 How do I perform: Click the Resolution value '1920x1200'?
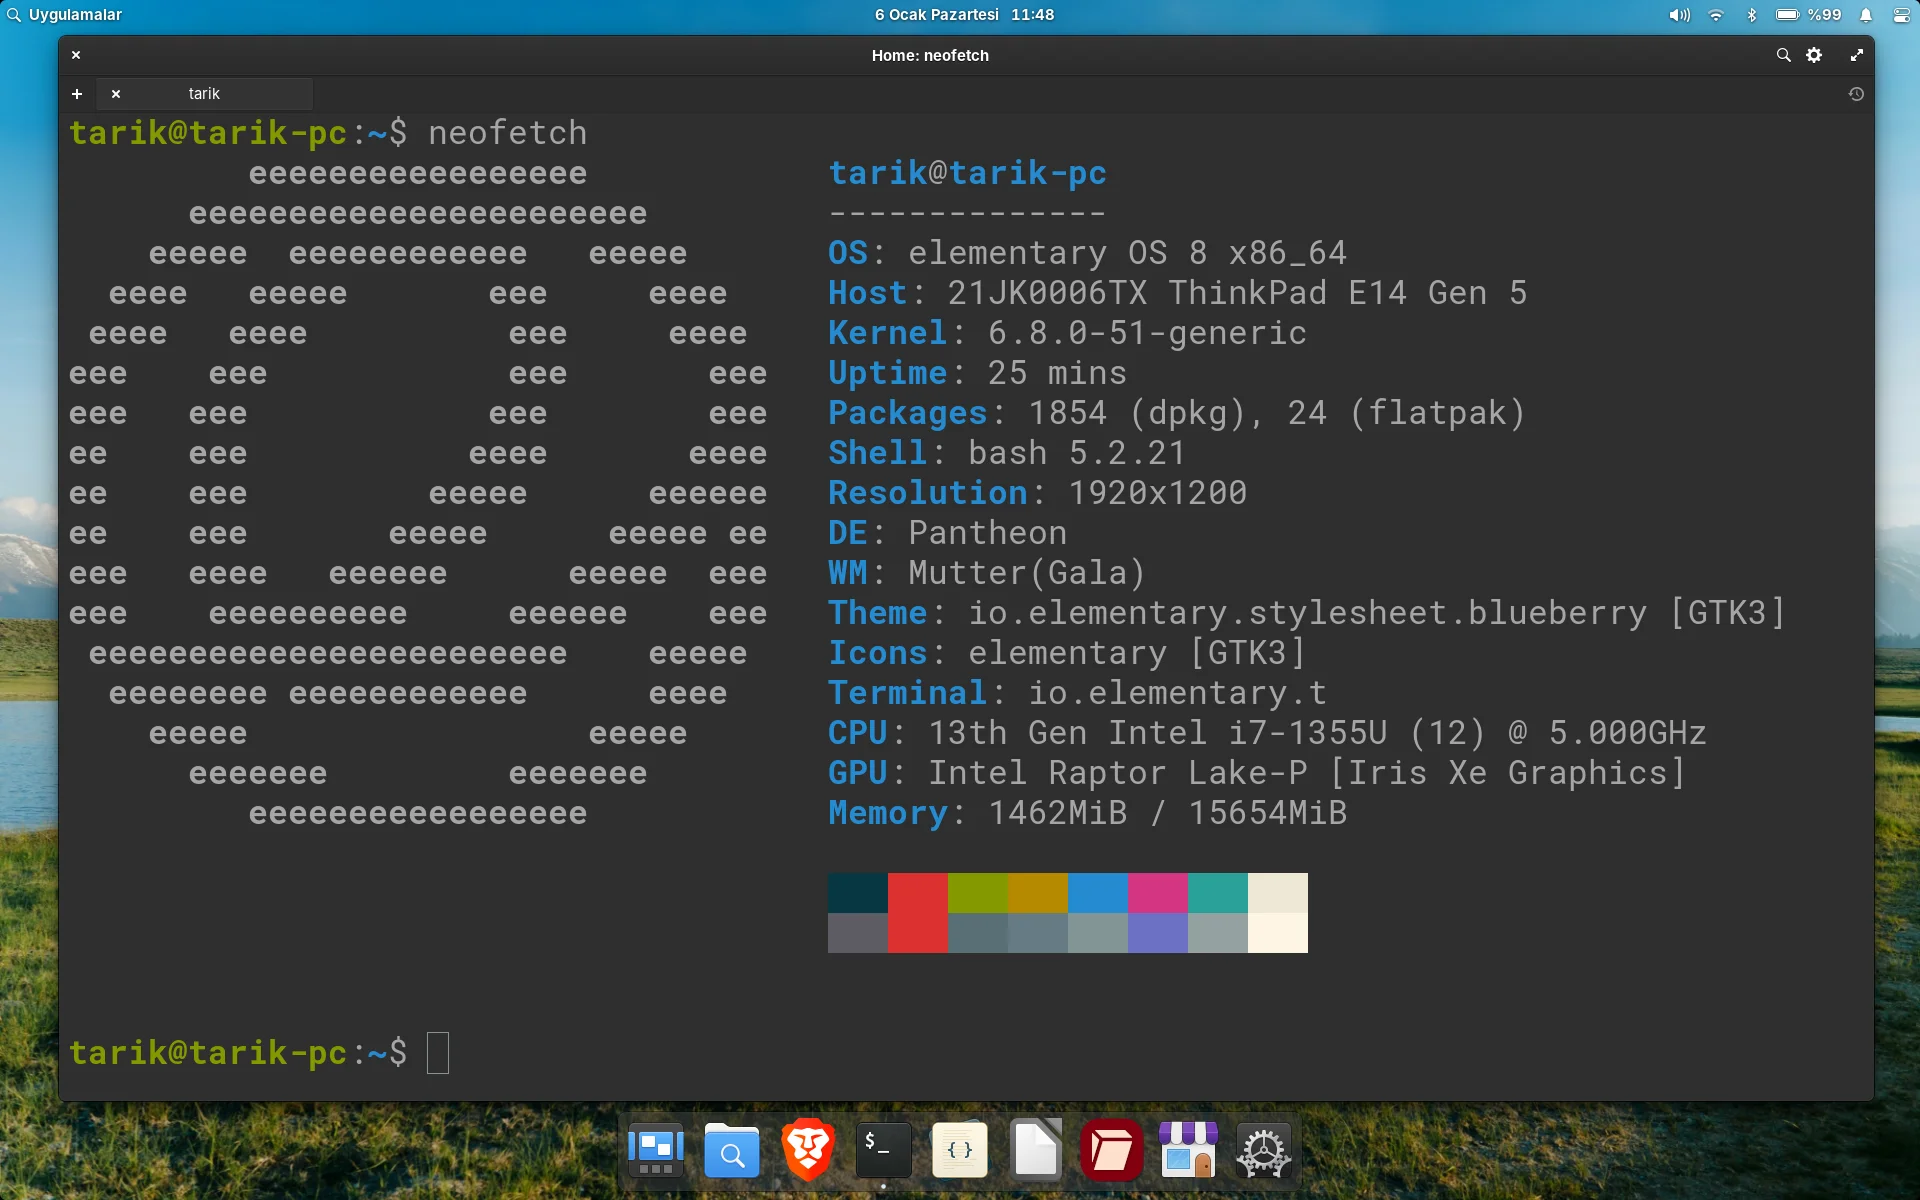1158,493
